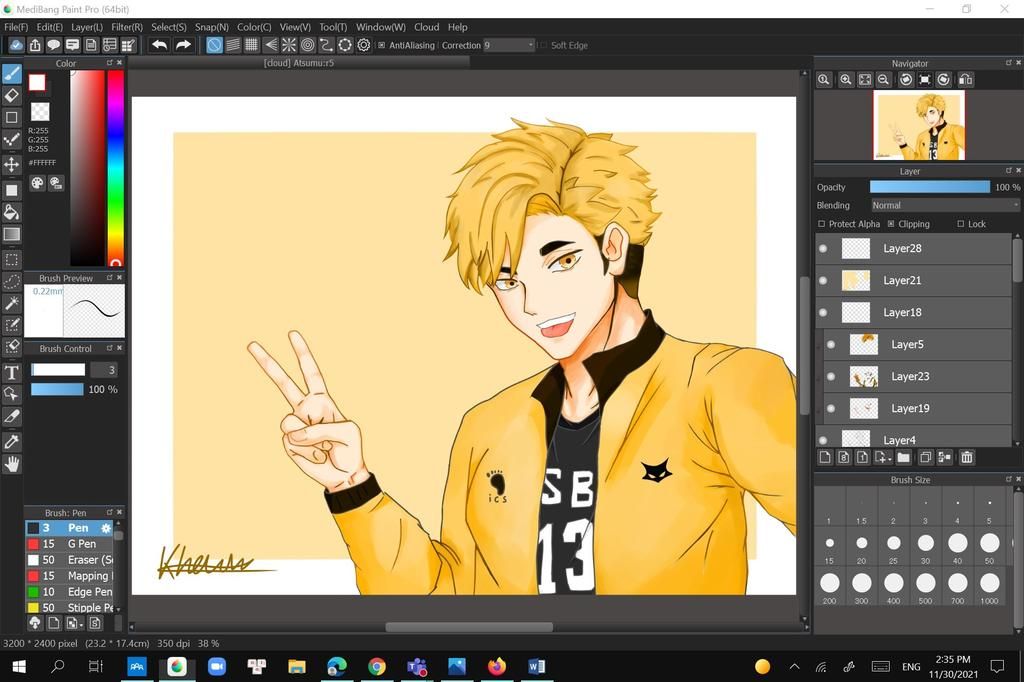Screen dimensions: 1024x682
Task: Open the File menu
Action: pyautogui.click(x=16, y=27)
